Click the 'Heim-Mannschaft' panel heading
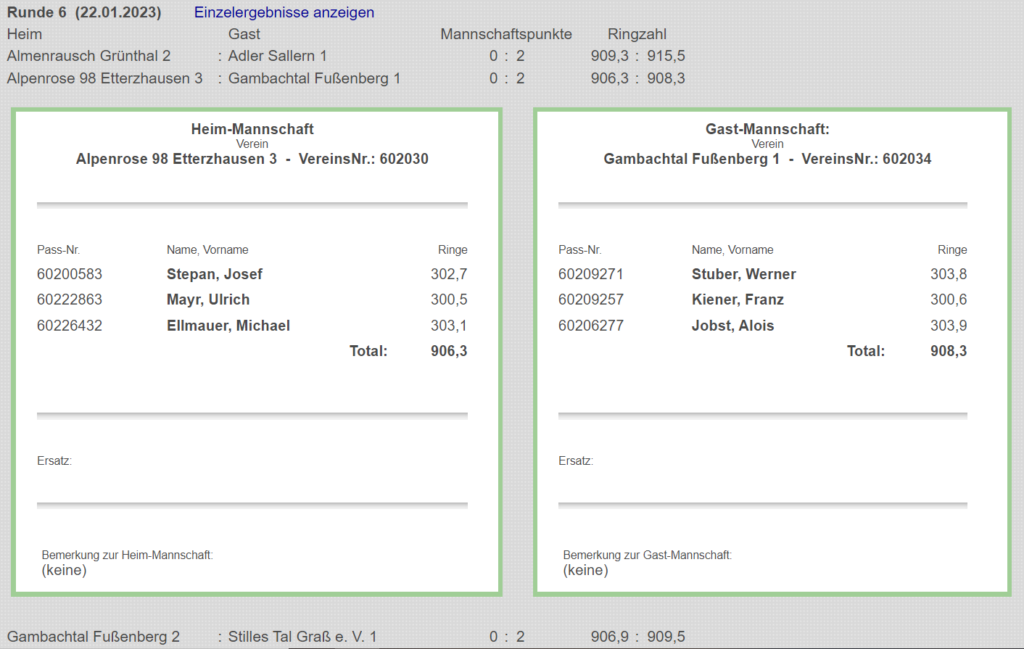 pos(252,129)
